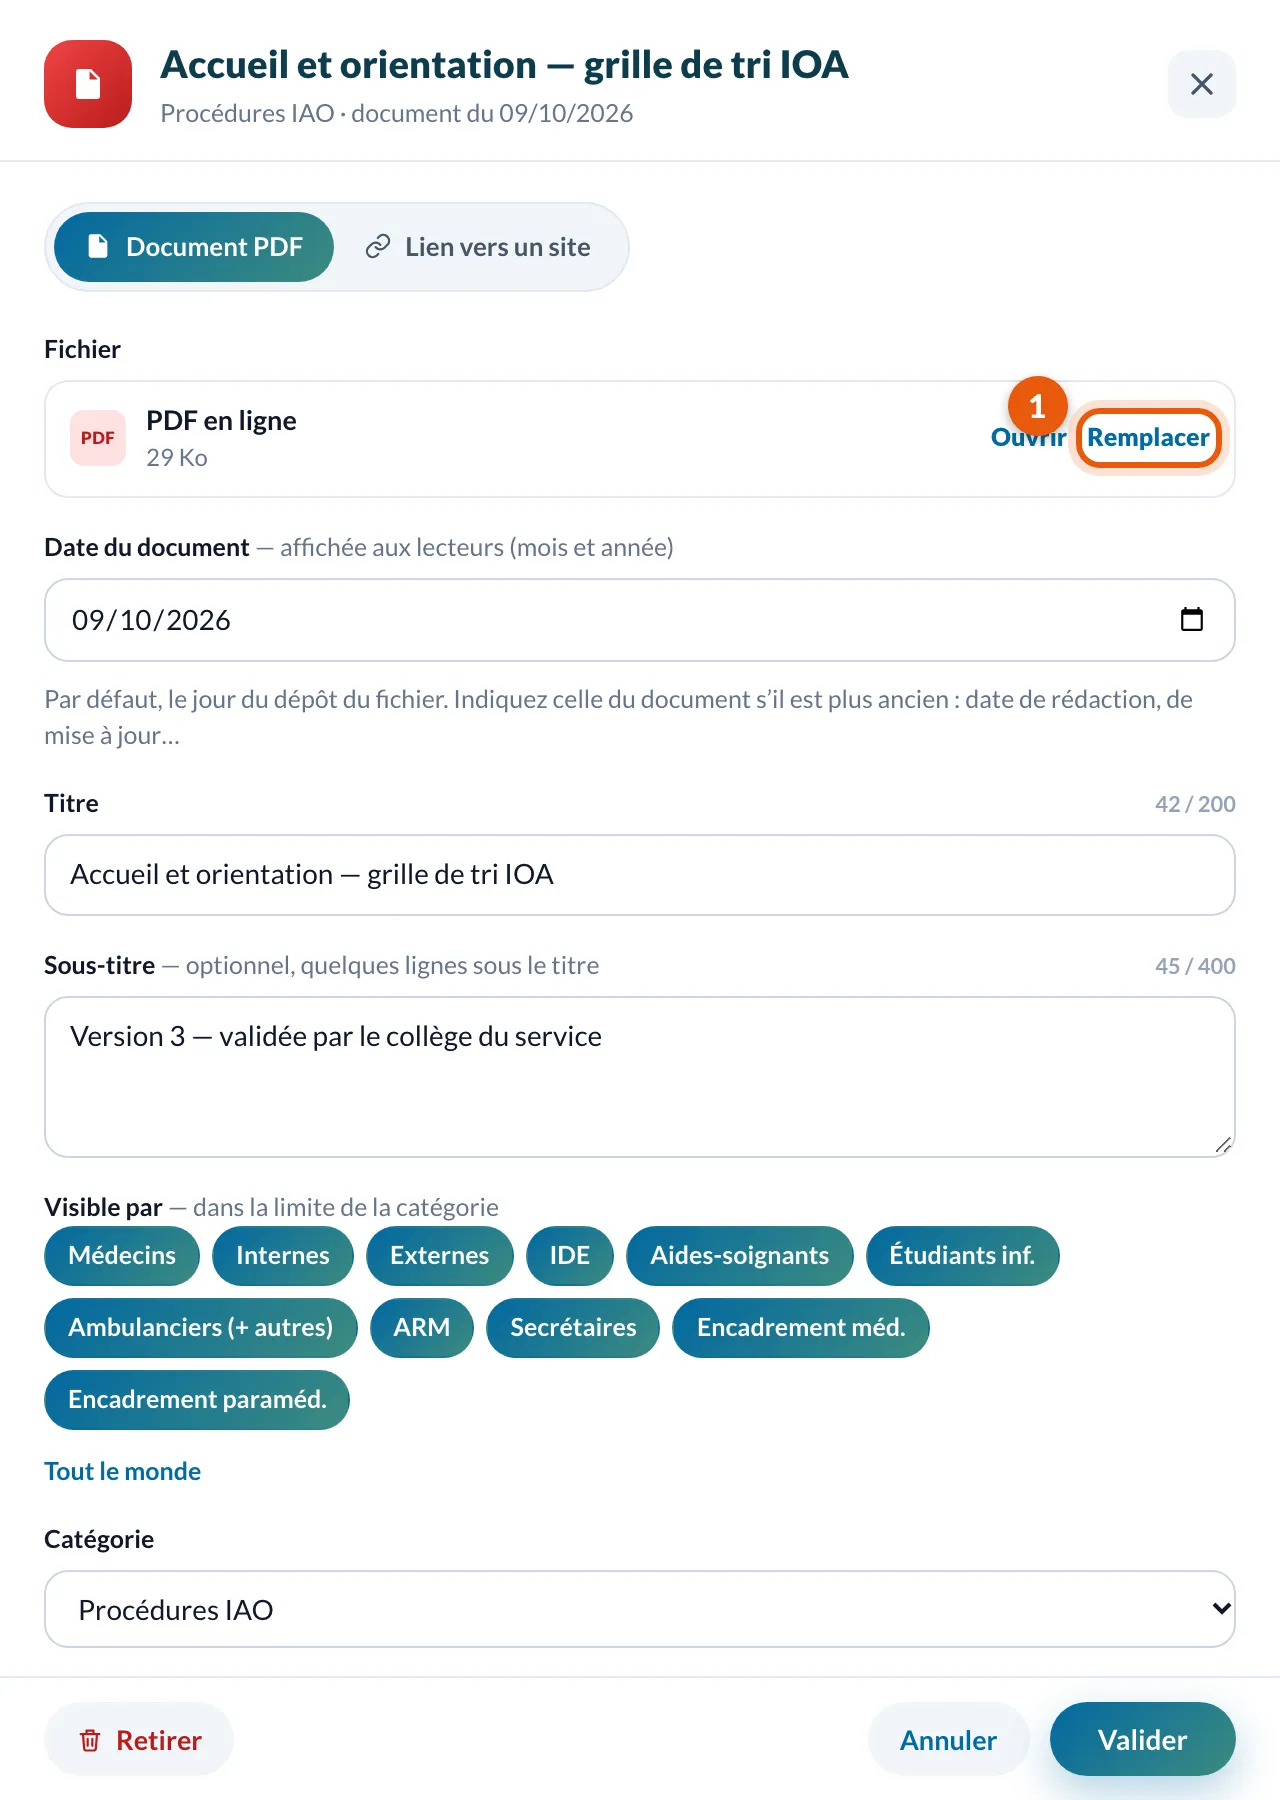The height and width of the screenshot is (1800, 1280).
Task: Close the dialog with the X button
Action: coord(1202,84)
